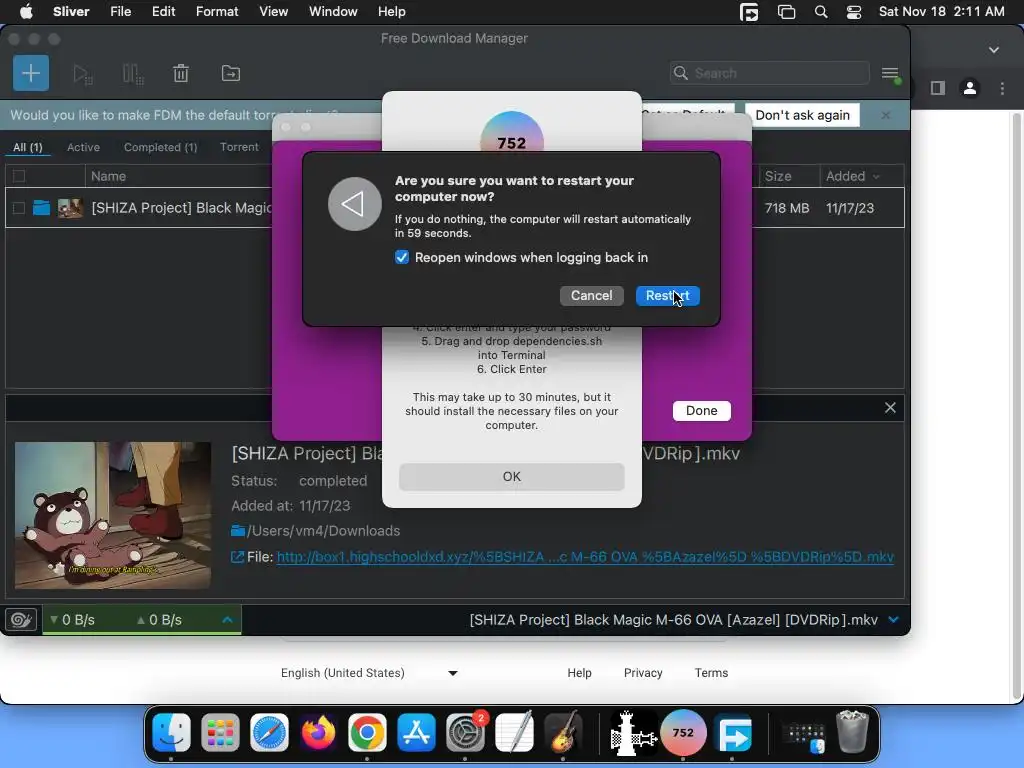Click the delete trash icon in toolbar

pos(181,73)
